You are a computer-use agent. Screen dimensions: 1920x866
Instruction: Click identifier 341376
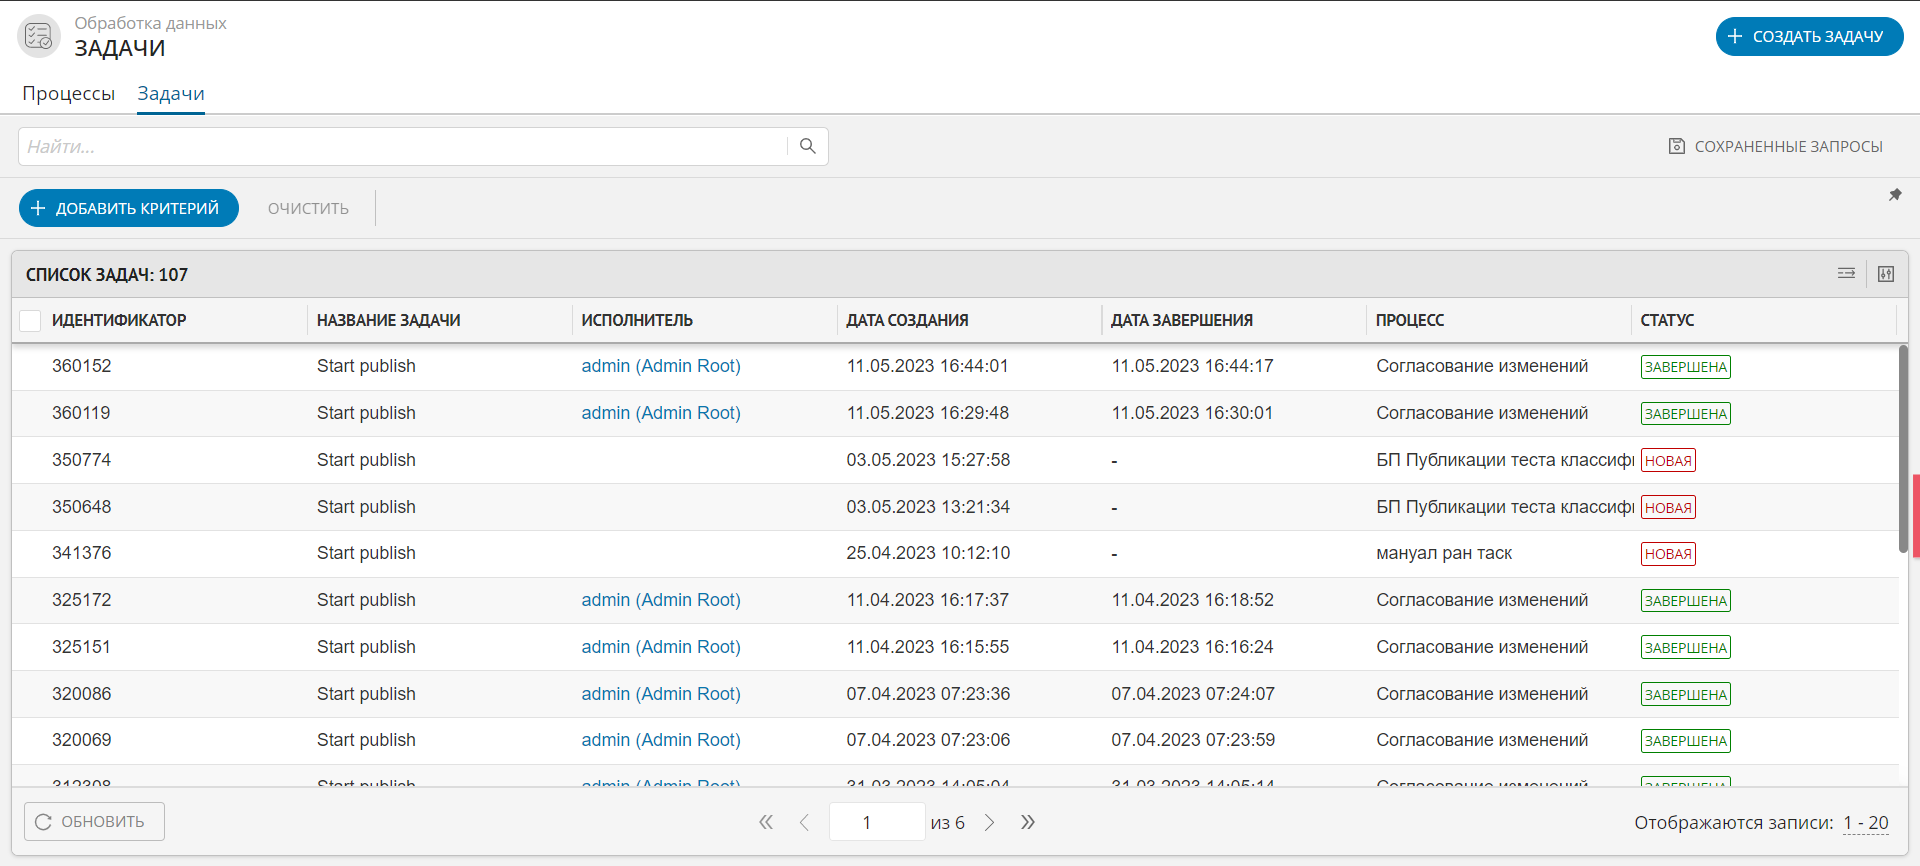pos(82,553)
